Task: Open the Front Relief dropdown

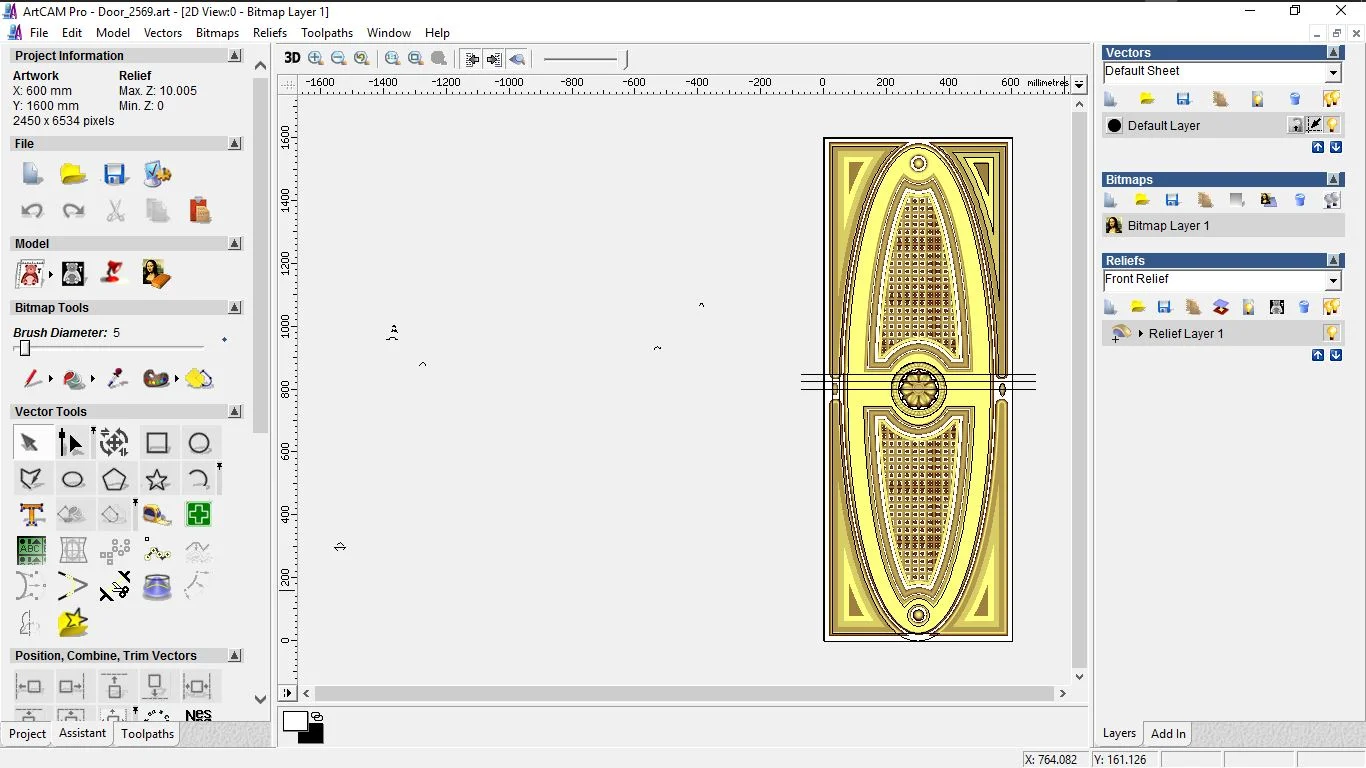Action: 1332,280
